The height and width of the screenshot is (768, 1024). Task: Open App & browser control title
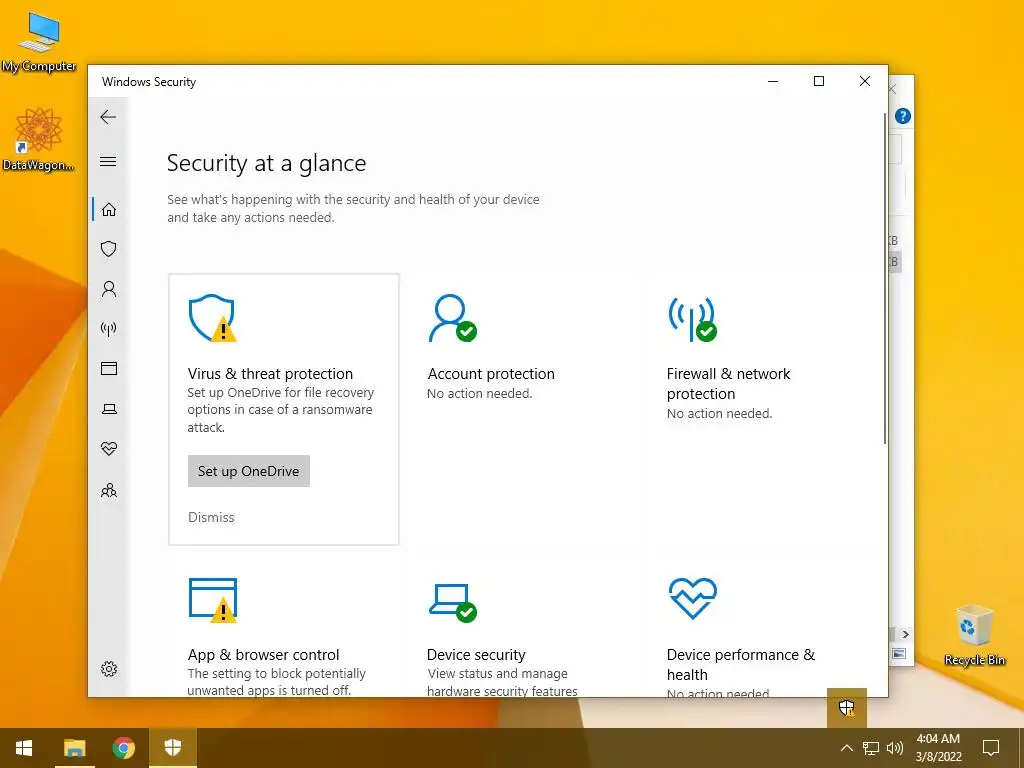tap(264, 654)
